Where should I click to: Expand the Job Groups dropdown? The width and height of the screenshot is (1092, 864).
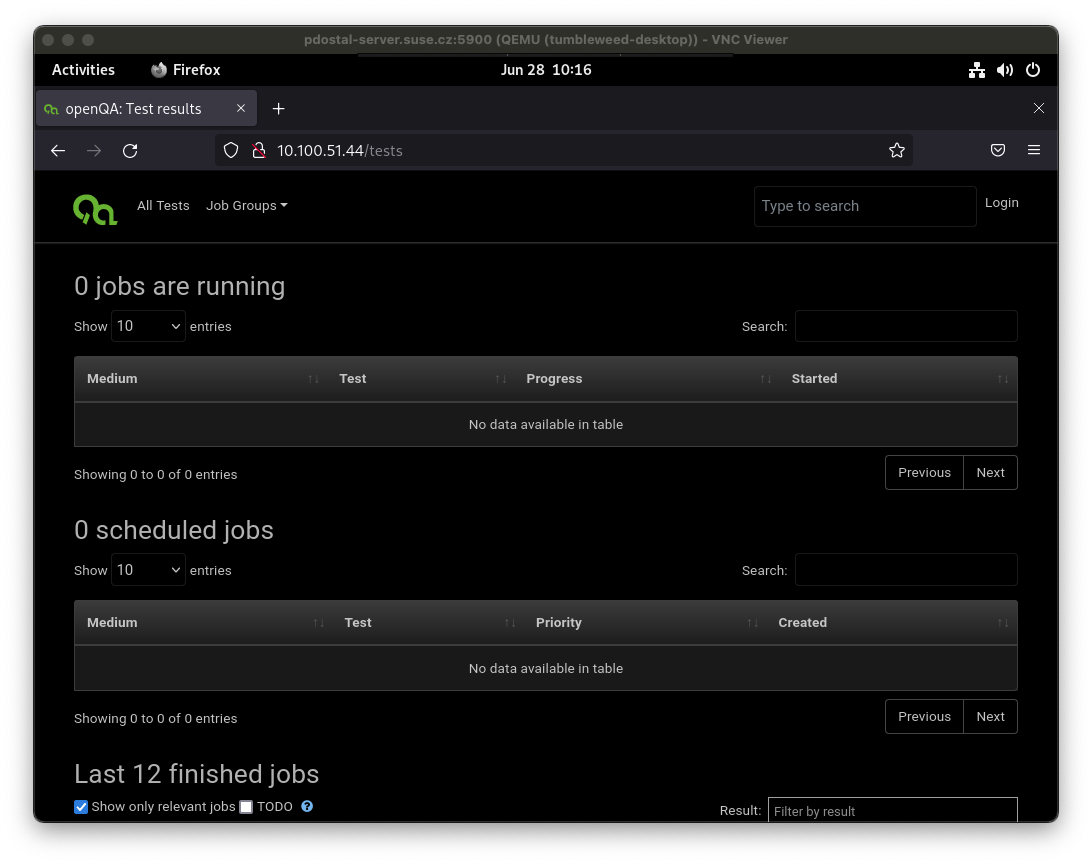(247, 205)
